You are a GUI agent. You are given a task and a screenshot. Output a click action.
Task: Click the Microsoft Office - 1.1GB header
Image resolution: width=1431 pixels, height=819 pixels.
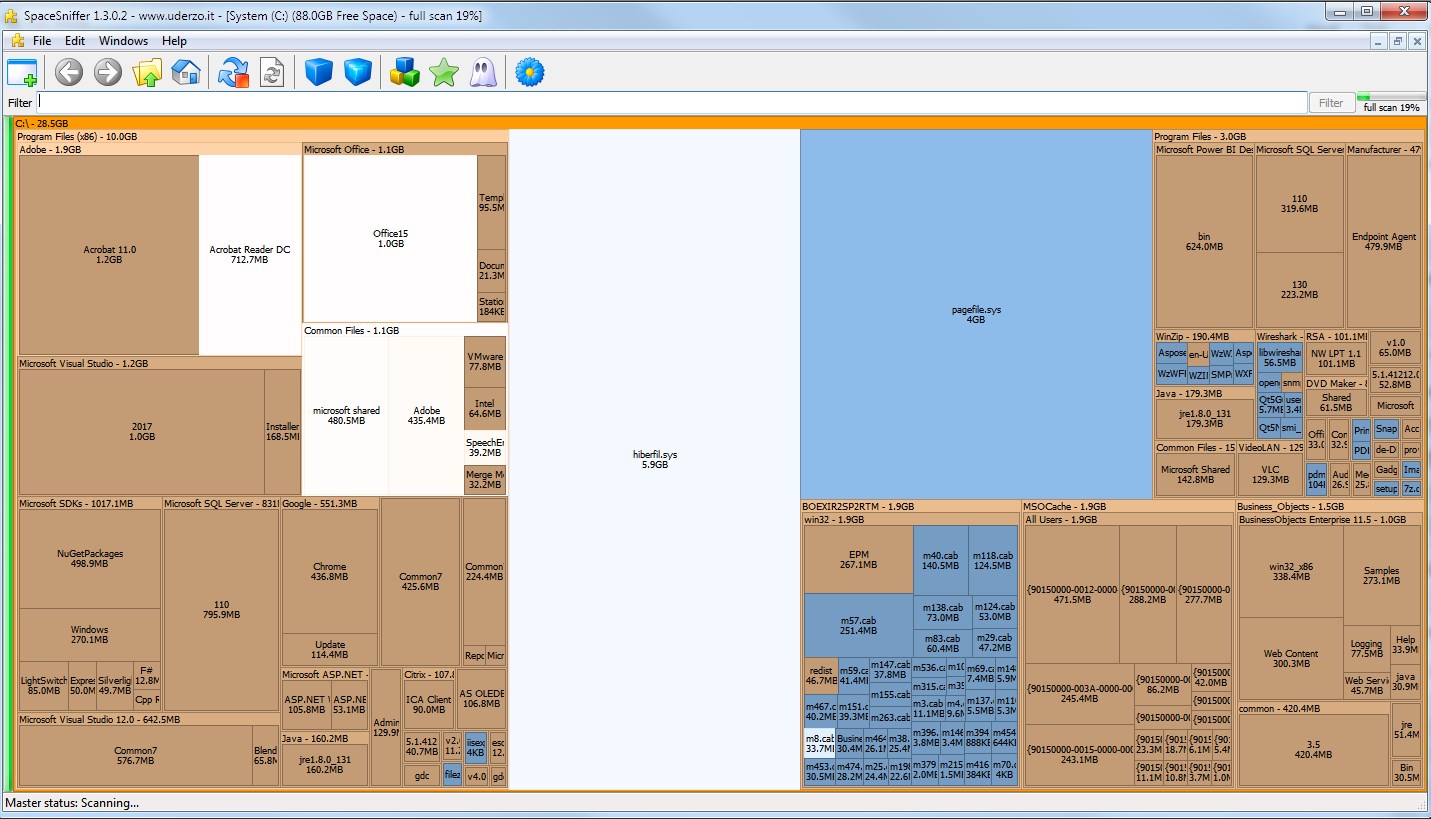click(x=405, y=149)
